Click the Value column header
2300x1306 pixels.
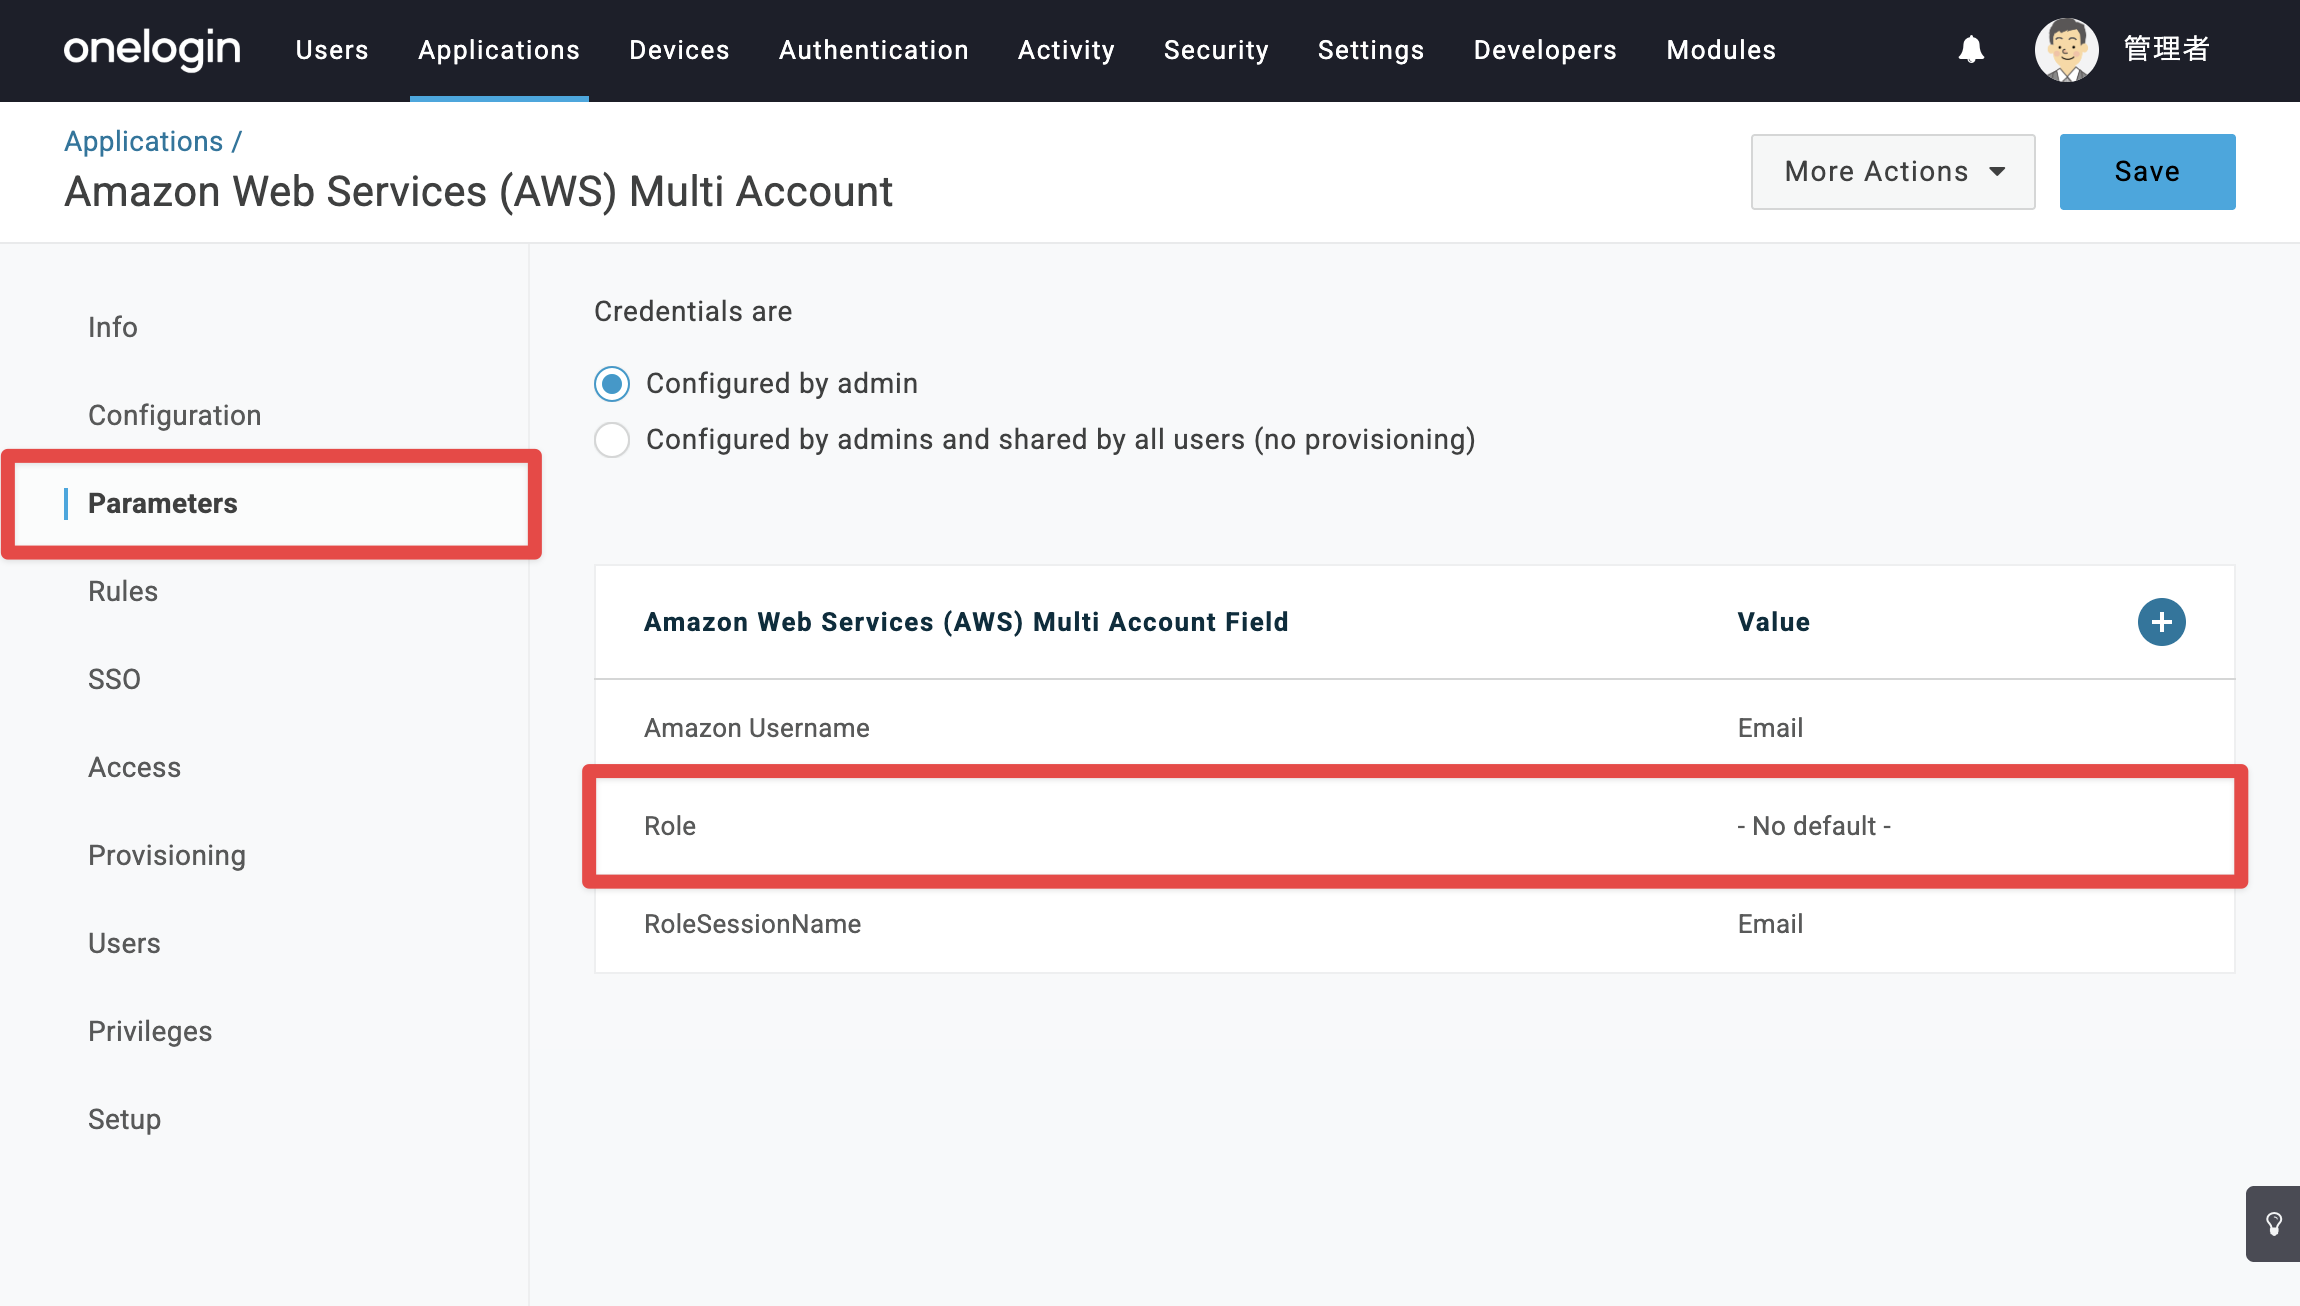[x=1773, y=622]
